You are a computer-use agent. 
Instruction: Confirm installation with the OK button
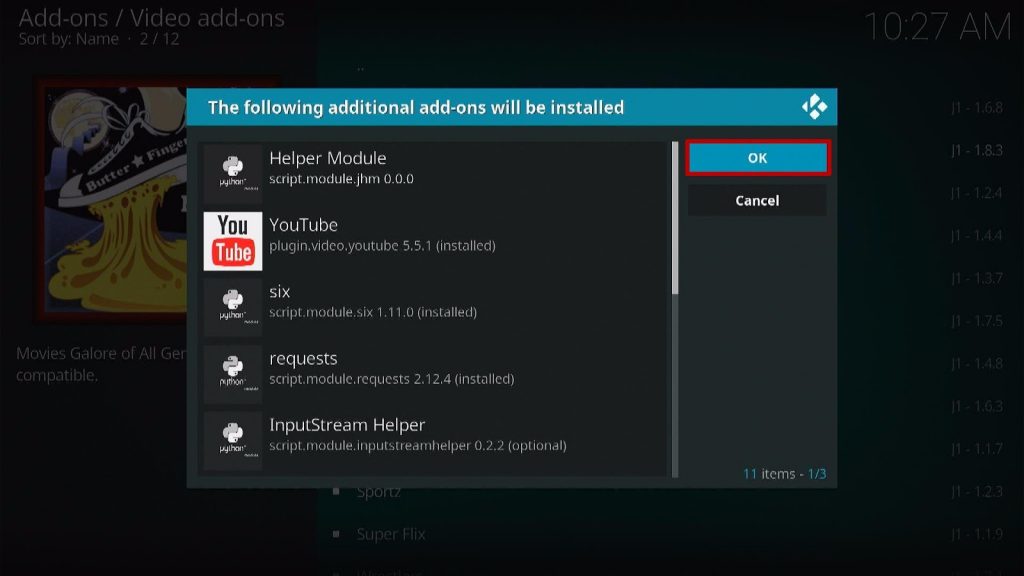point(758,157)
